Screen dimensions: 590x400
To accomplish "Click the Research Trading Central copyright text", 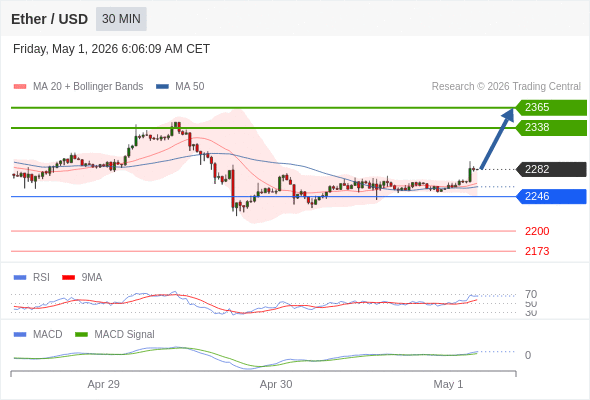I will (x=506, y=87).
